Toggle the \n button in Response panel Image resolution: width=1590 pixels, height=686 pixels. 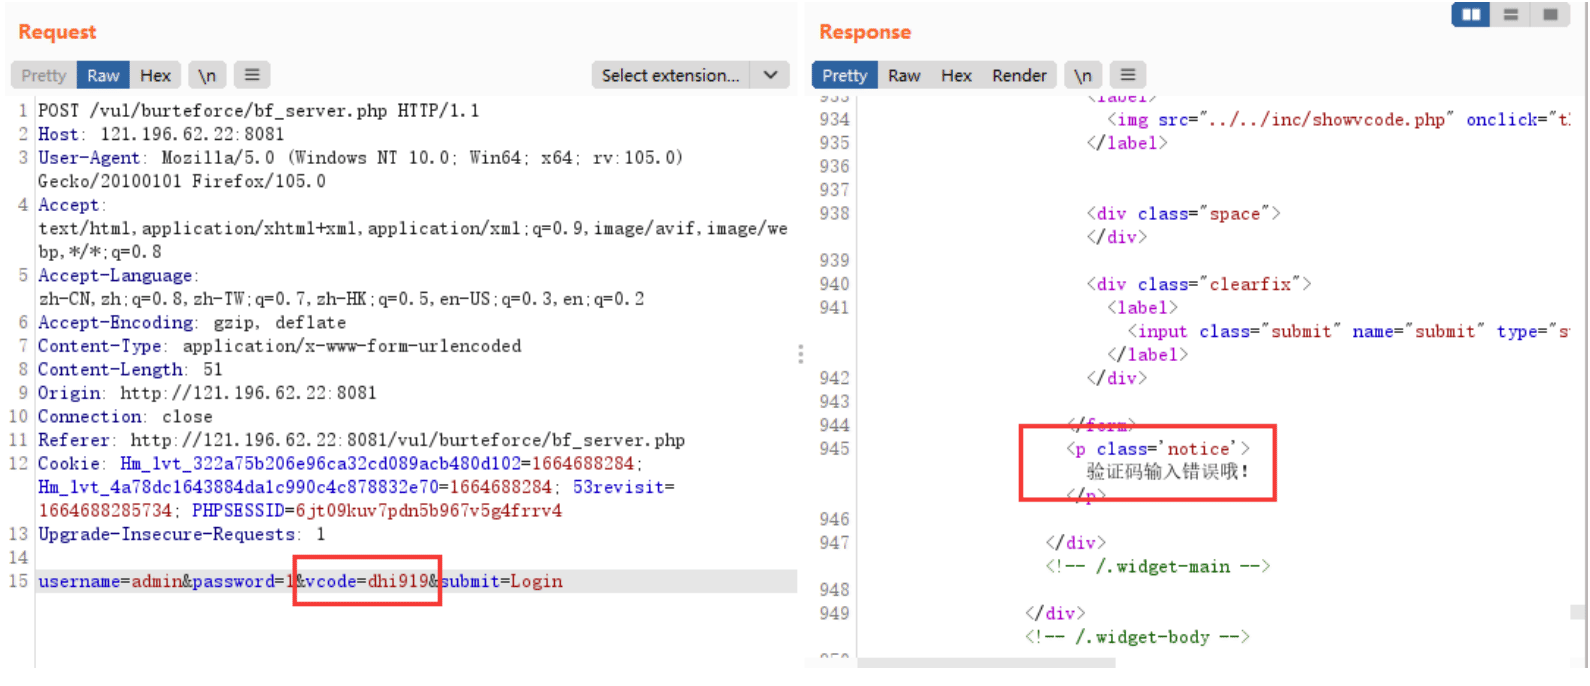tap(1083, 75)
